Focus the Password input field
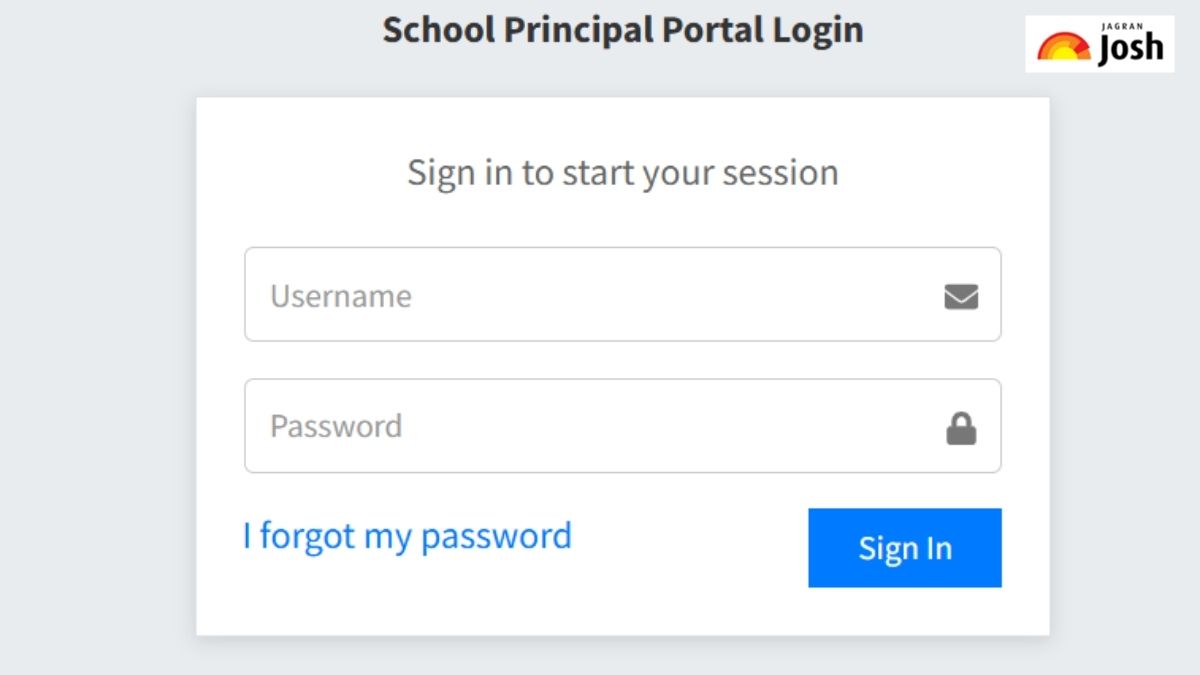The width and height of the screenshot is (1200, 675). (600, 426)
